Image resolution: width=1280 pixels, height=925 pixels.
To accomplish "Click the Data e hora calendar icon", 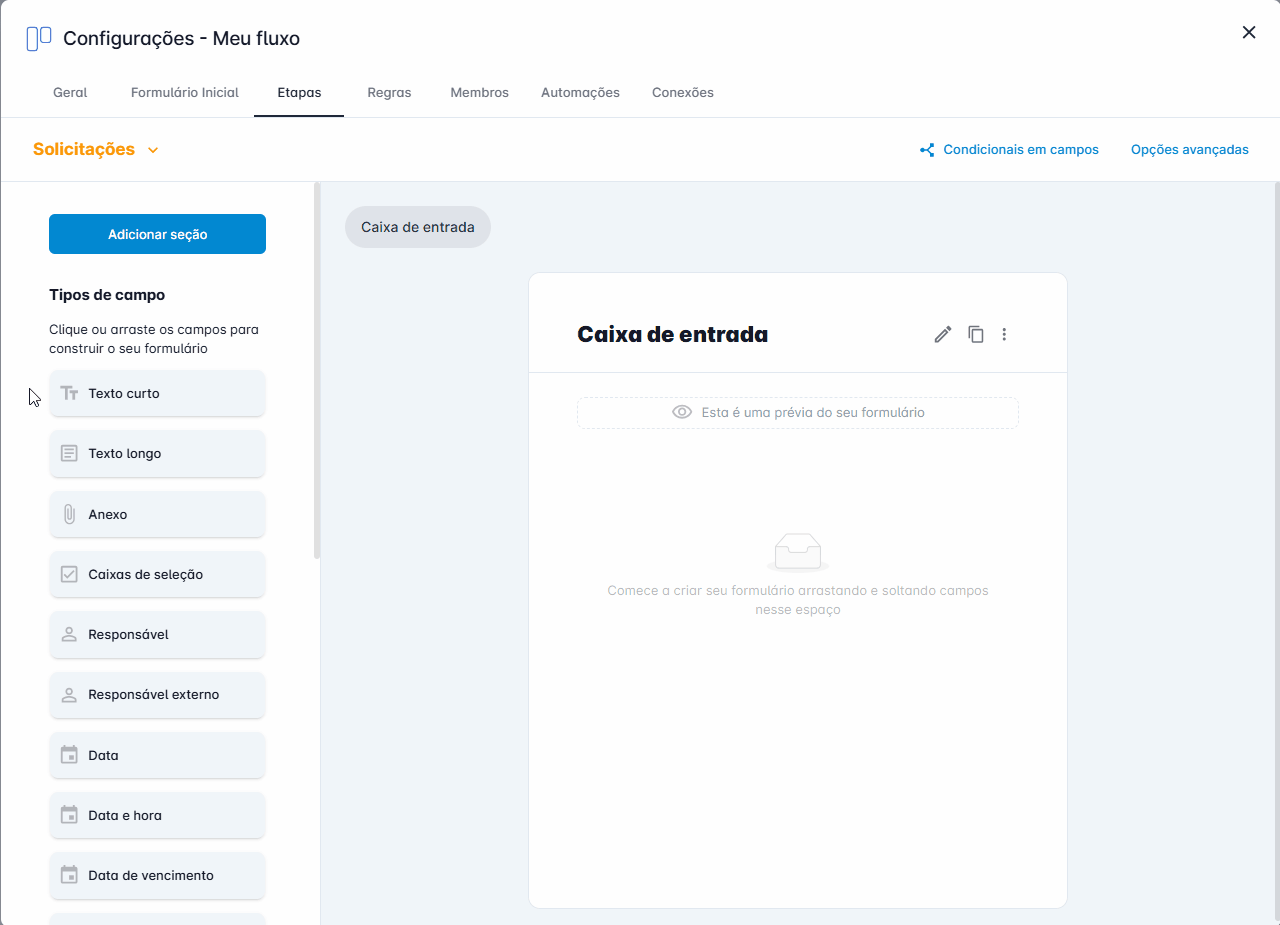I will pyautogui.click(x=69, y=815).
